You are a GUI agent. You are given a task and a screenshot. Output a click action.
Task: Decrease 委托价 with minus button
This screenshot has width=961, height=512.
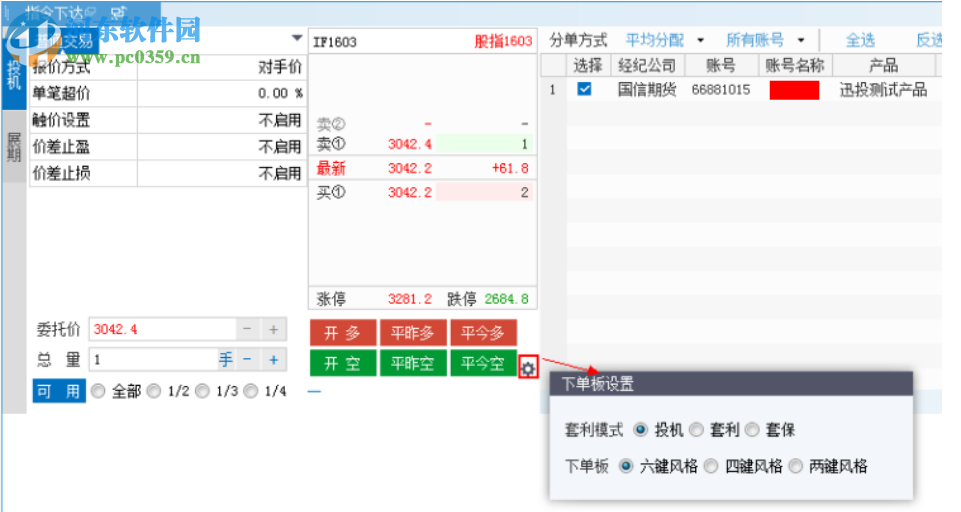pyautogui.click(x=247, y=329)
